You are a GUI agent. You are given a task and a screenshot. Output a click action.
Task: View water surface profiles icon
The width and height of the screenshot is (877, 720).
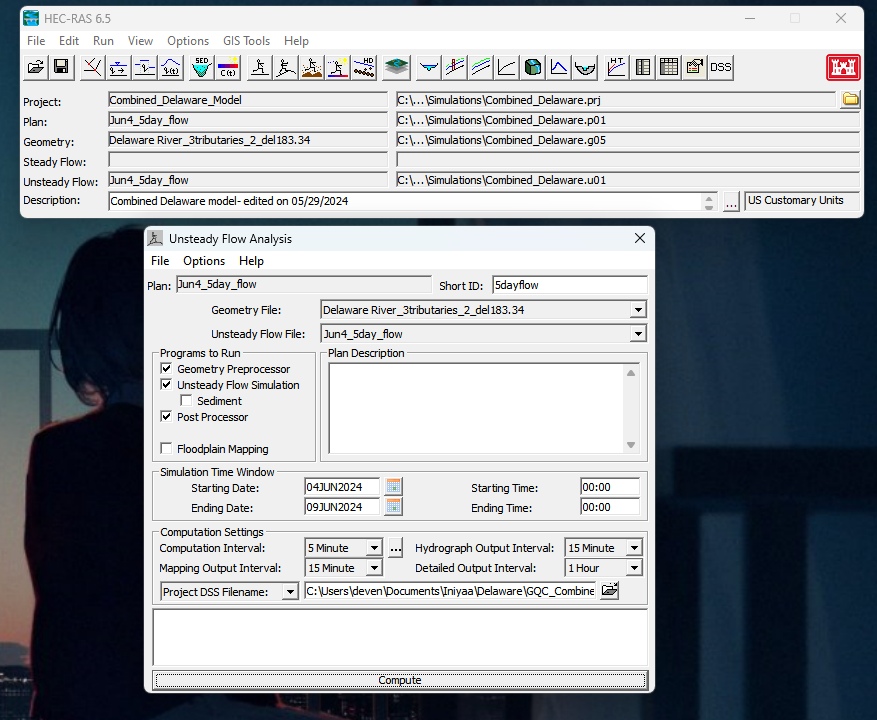455,68
